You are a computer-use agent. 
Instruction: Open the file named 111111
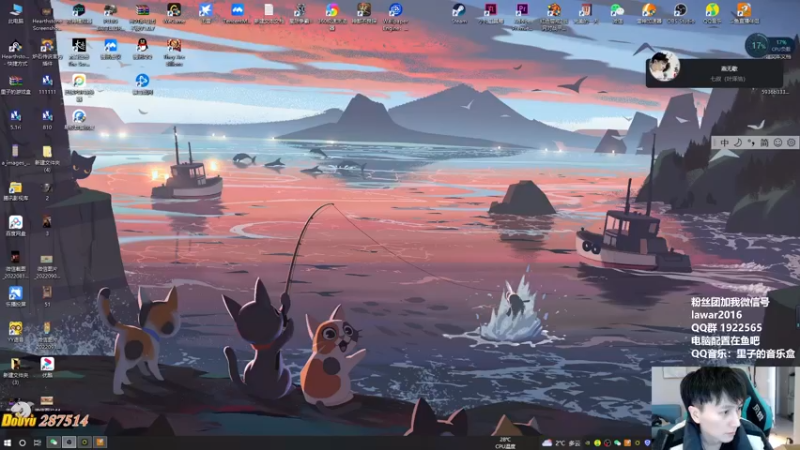tap(47, 85)
